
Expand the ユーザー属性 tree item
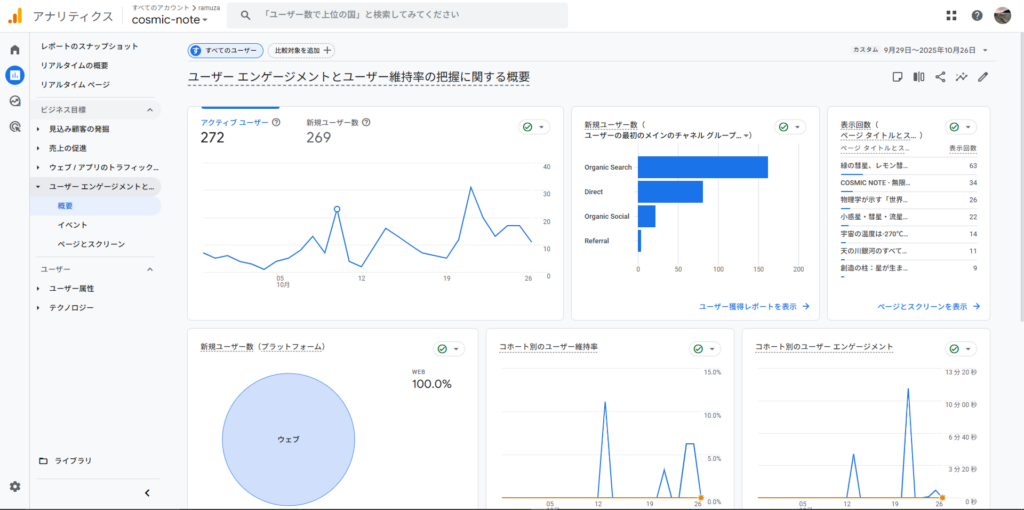(x=39, y=288)
